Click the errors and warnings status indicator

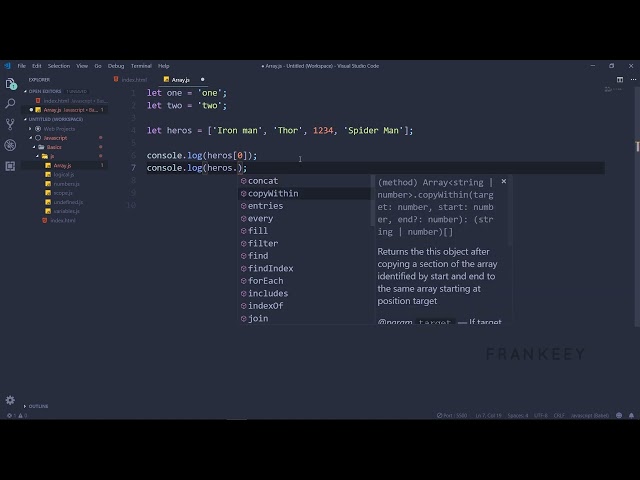coord(17,416)
